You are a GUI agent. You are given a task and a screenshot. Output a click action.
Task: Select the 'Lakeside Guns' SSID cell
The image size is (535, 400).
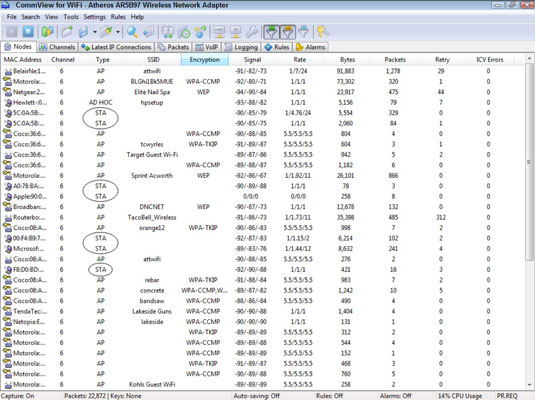point(152,311)
